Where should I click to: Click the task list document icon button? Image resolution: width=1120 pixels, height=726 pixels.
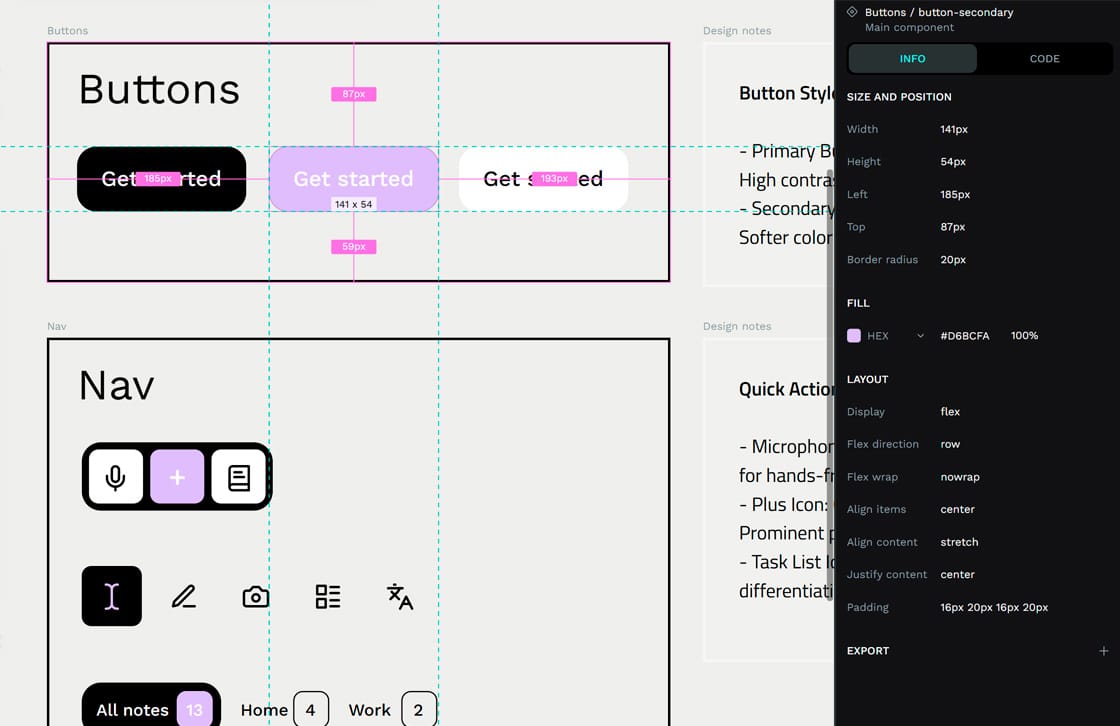(x=239, y=477)
